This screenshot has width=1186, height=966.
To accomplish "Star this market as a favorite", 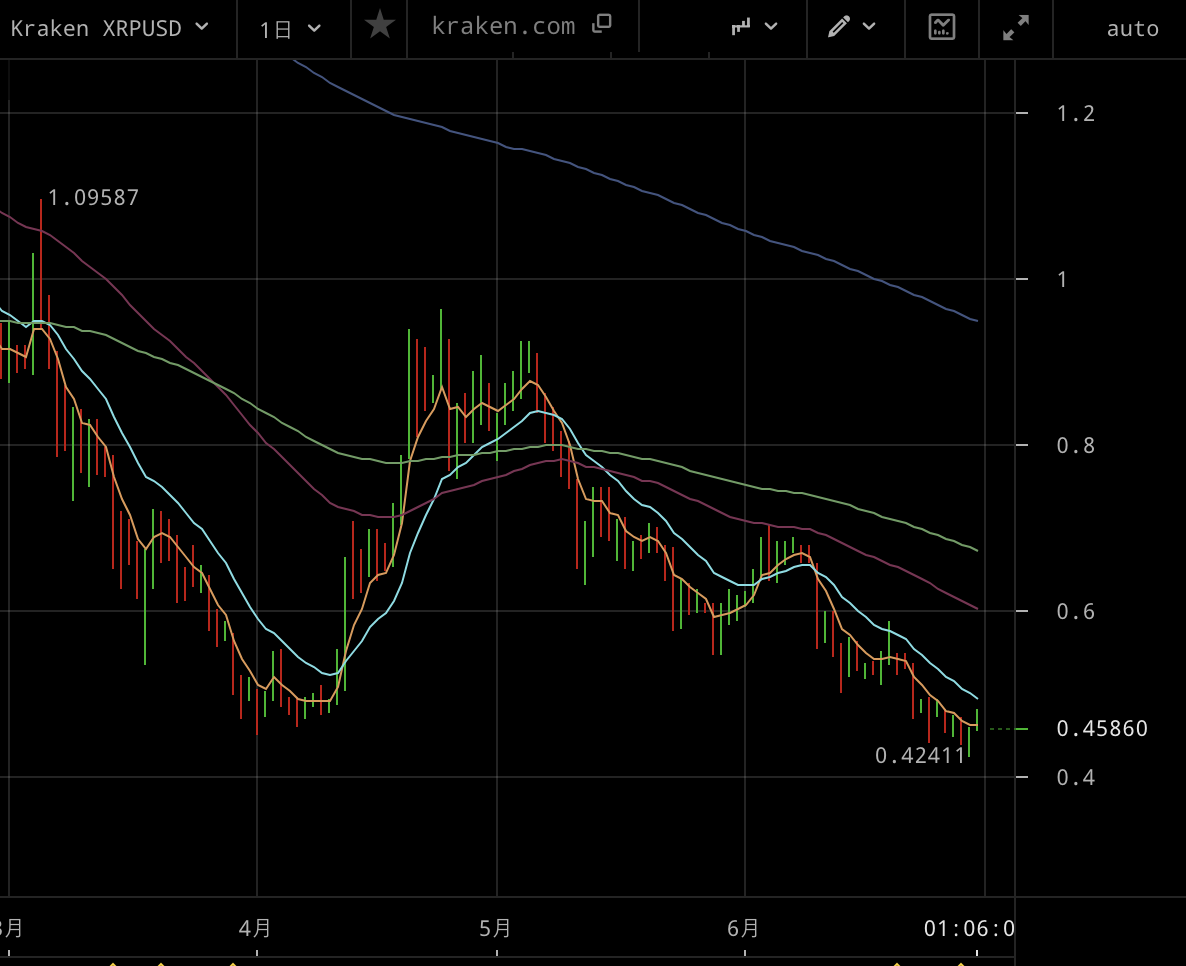I will click(380, 26).
